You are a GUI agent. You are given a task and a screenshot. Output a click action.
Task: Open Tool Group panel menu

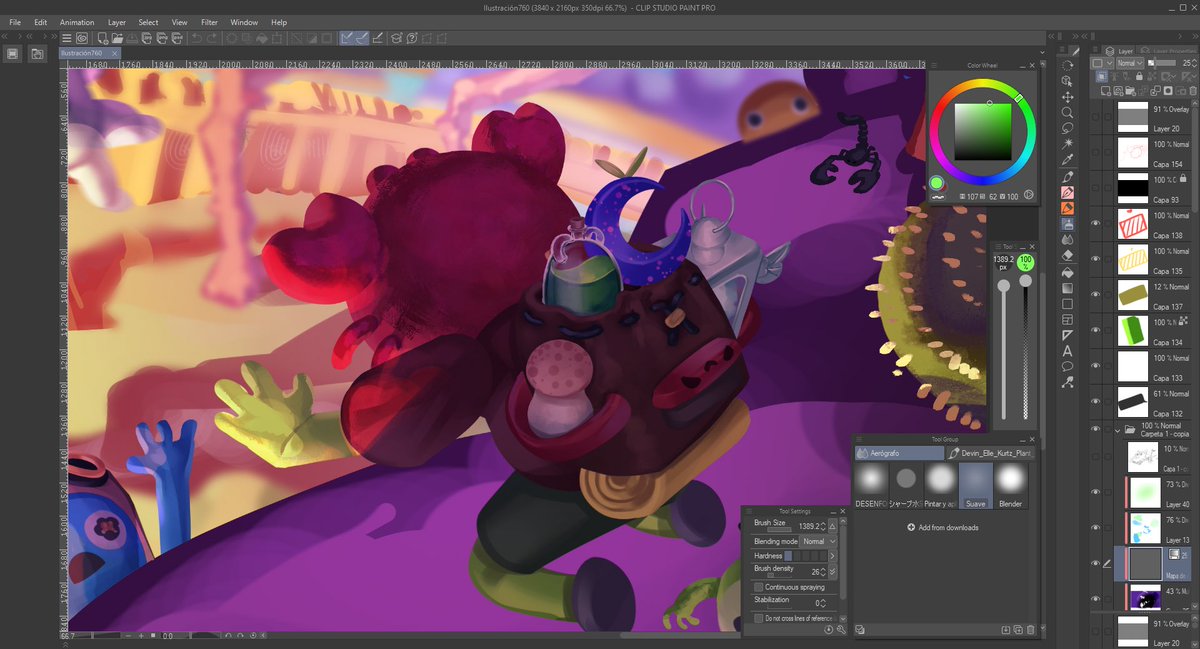click(x=858, y=438)
